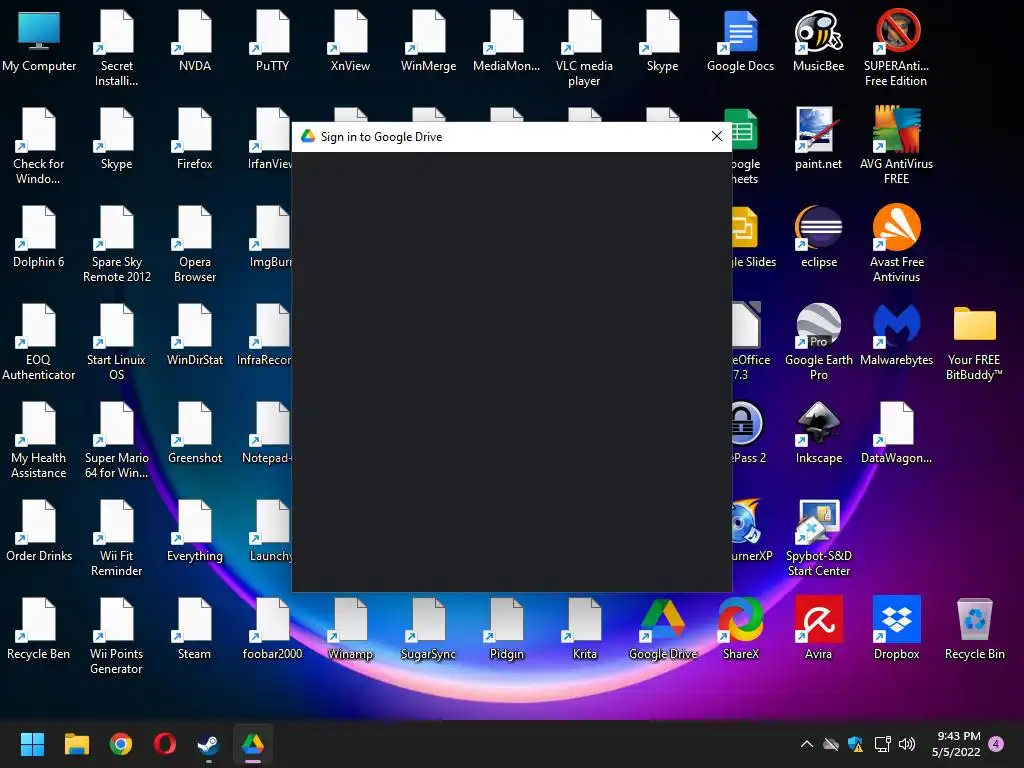Open Windows Security tray icon
1024x768 pixels.
point(856,744)
